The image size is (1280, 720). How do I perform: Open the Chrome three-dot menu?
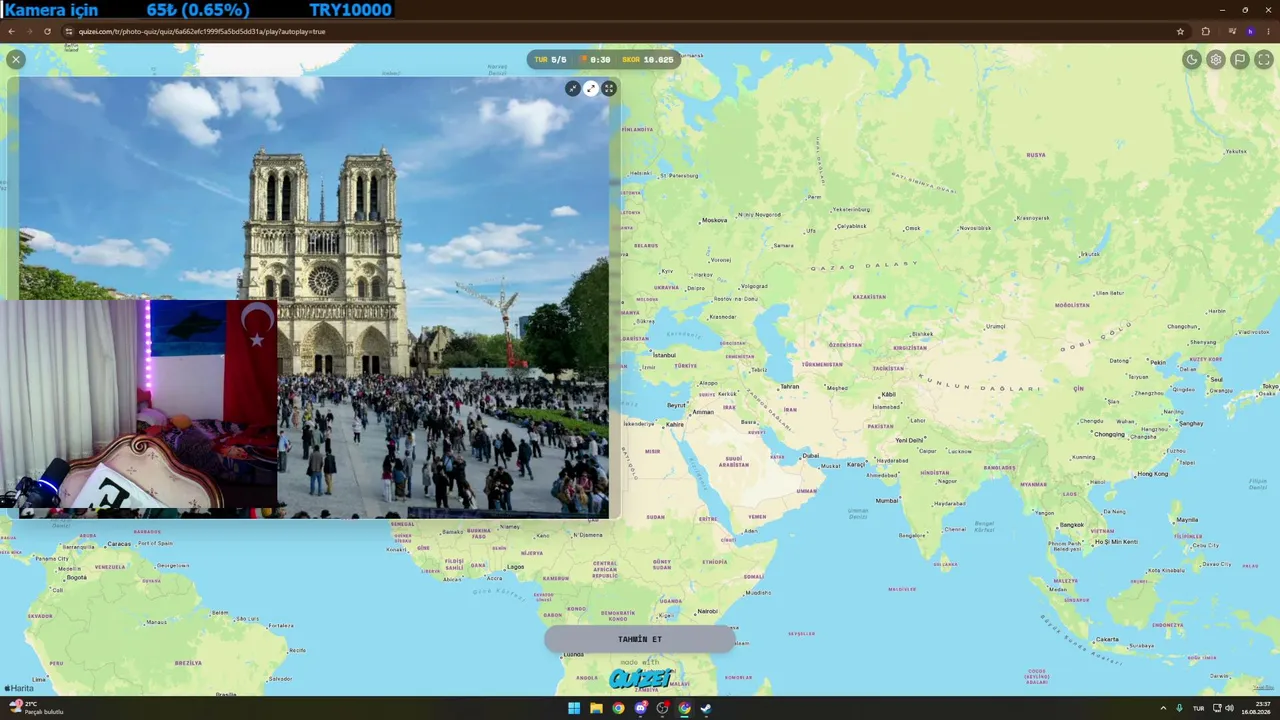tap(1268, 31)
